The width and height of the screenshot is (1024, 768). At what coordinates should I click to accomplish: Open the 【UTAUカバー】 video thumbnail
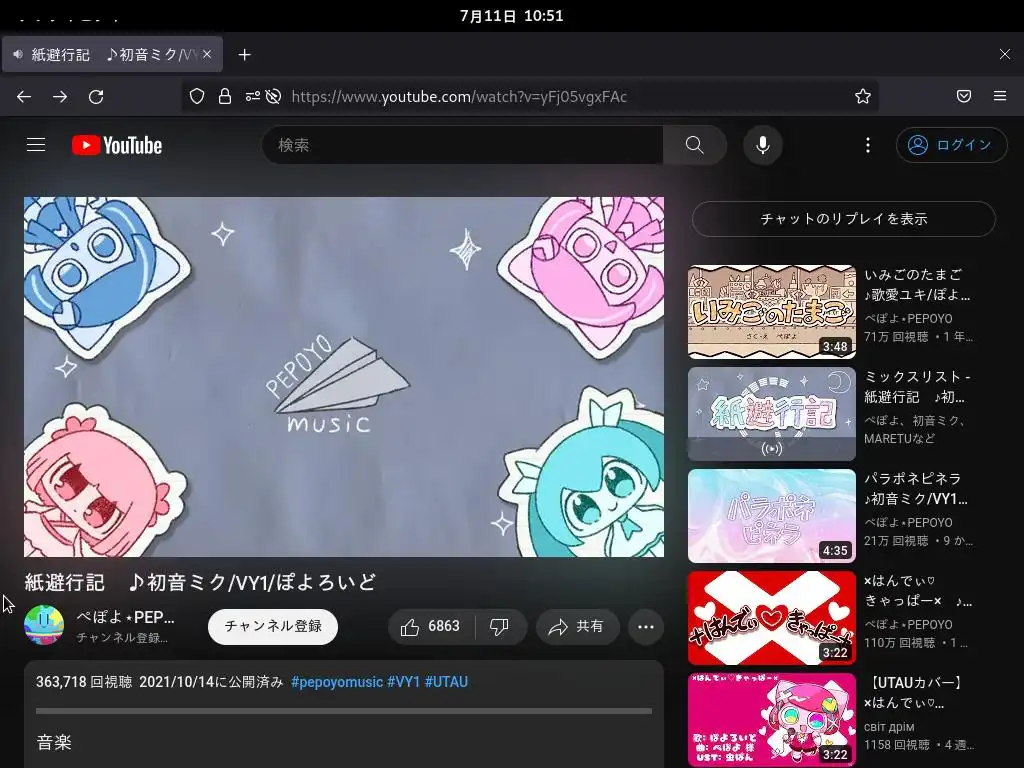click(772, 720)
